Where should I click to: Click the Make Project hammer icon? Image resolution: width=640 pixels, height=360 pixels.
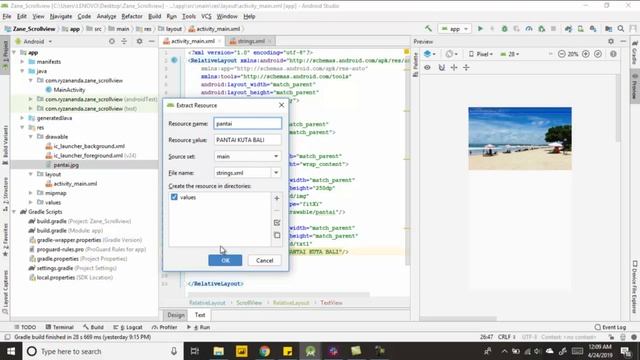[x=428, y=29]
